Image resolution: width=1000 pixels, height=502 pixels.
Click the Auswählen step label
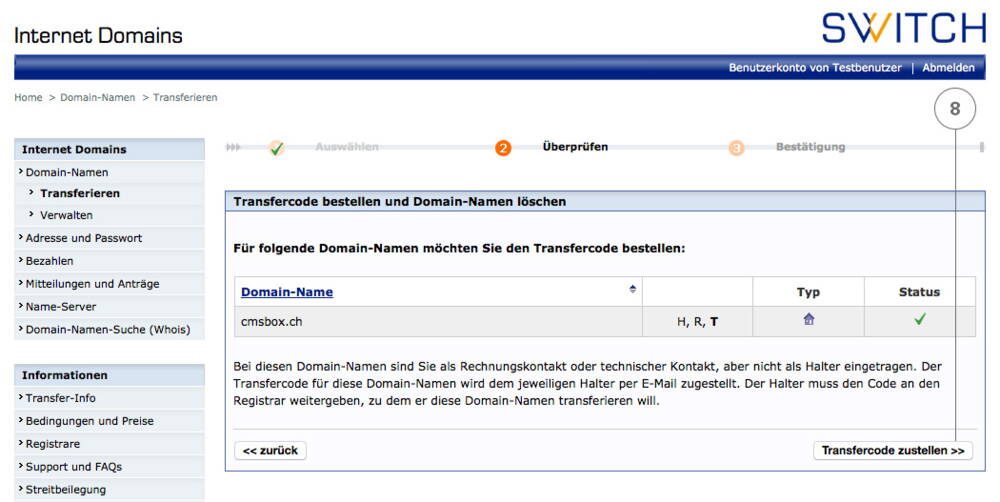click(346, 147)
